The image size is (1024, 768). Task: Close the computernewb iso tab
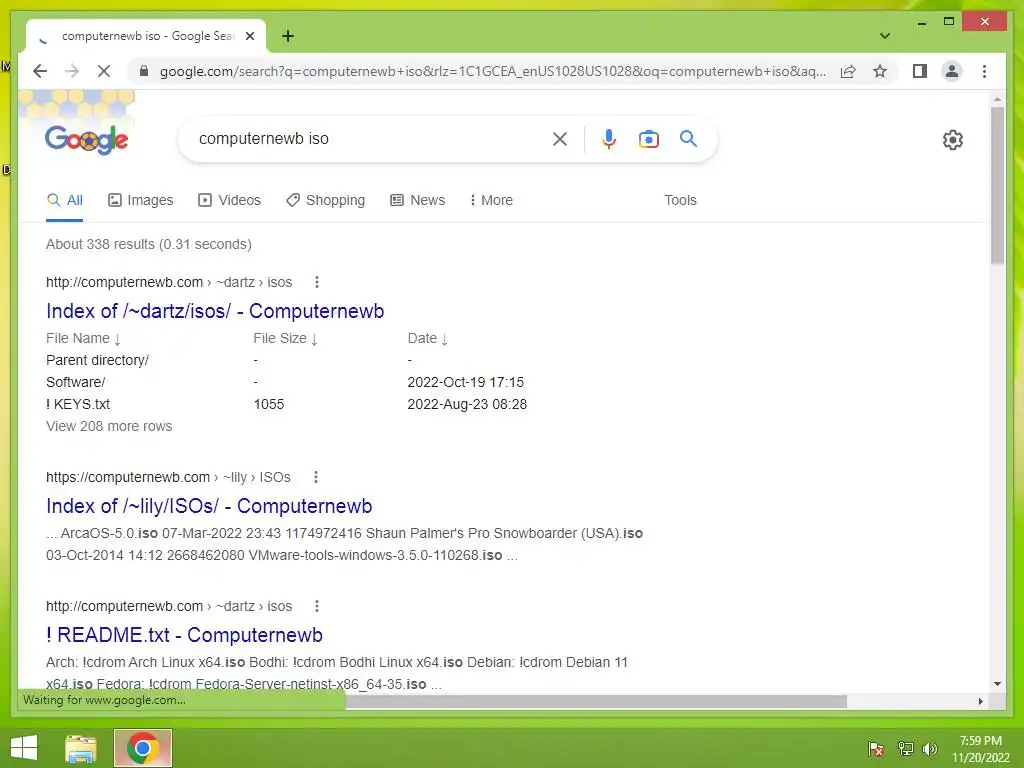pos(249,36)
